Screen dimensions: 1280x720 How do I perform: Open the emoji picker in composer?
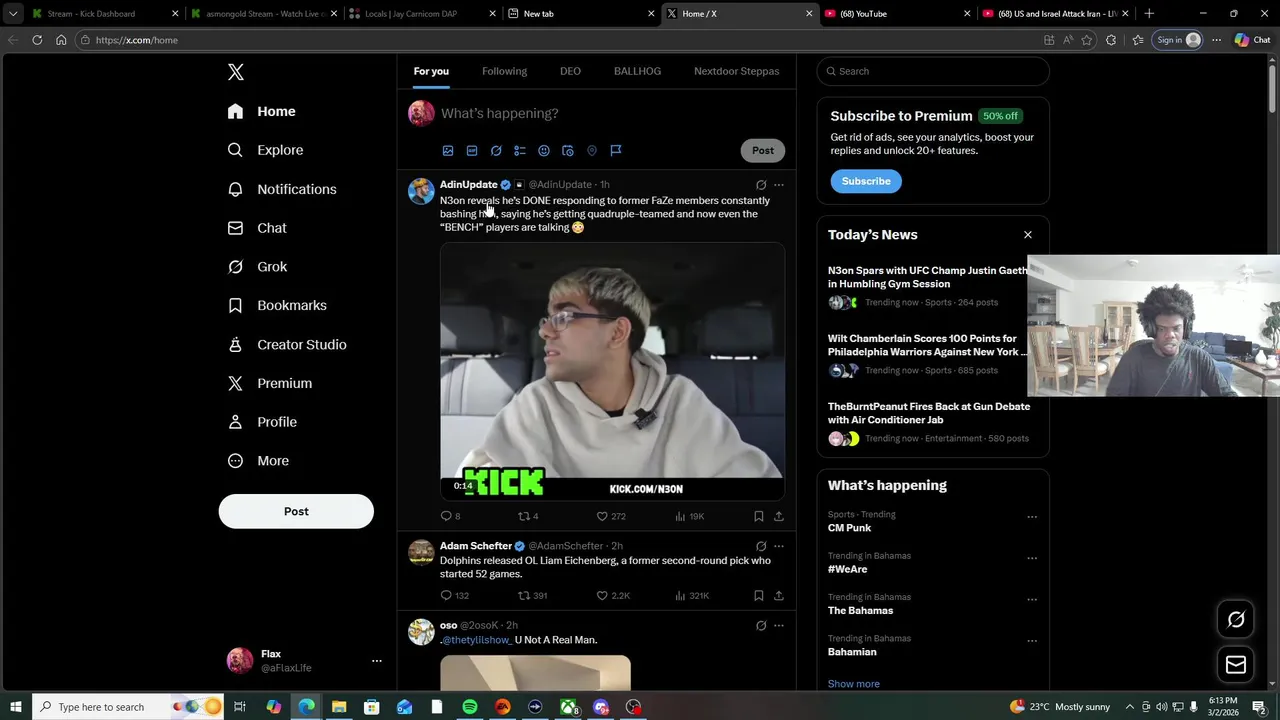click(544, 151)
